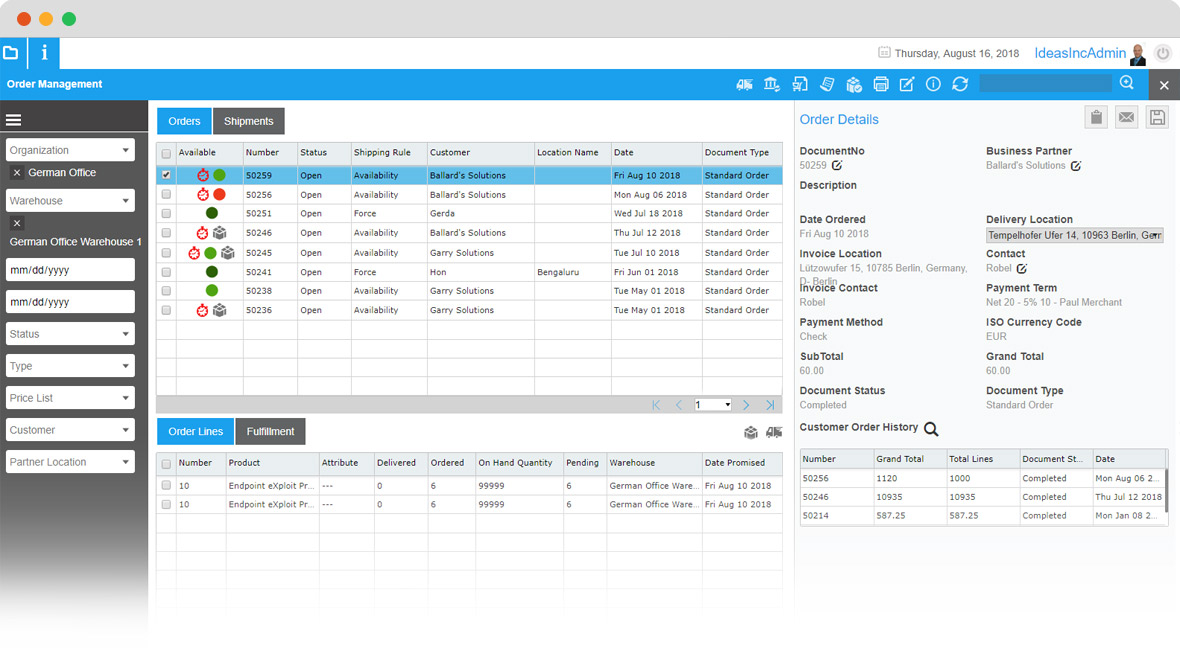Image resolution: width=1180 pixels, height=665 pixels.
Task: Open the Price List dropdown
Action: (x=70, y=398)
